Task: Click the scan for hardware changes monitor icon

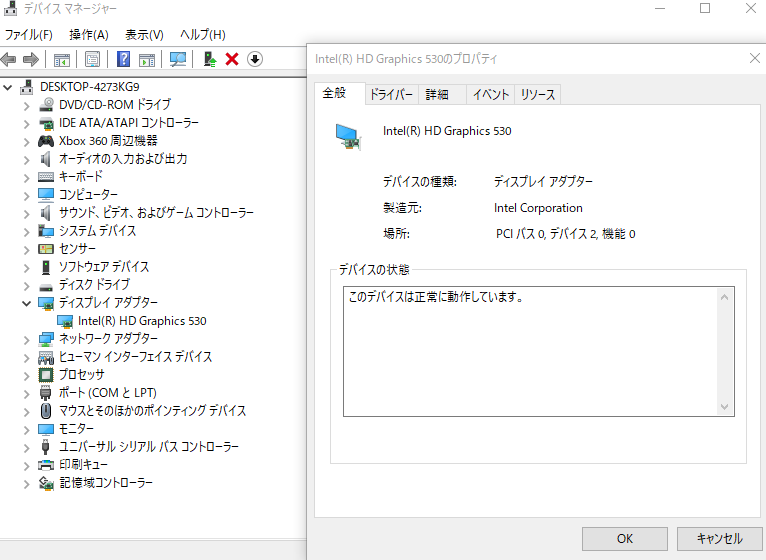Action: [x=178, y=60]
